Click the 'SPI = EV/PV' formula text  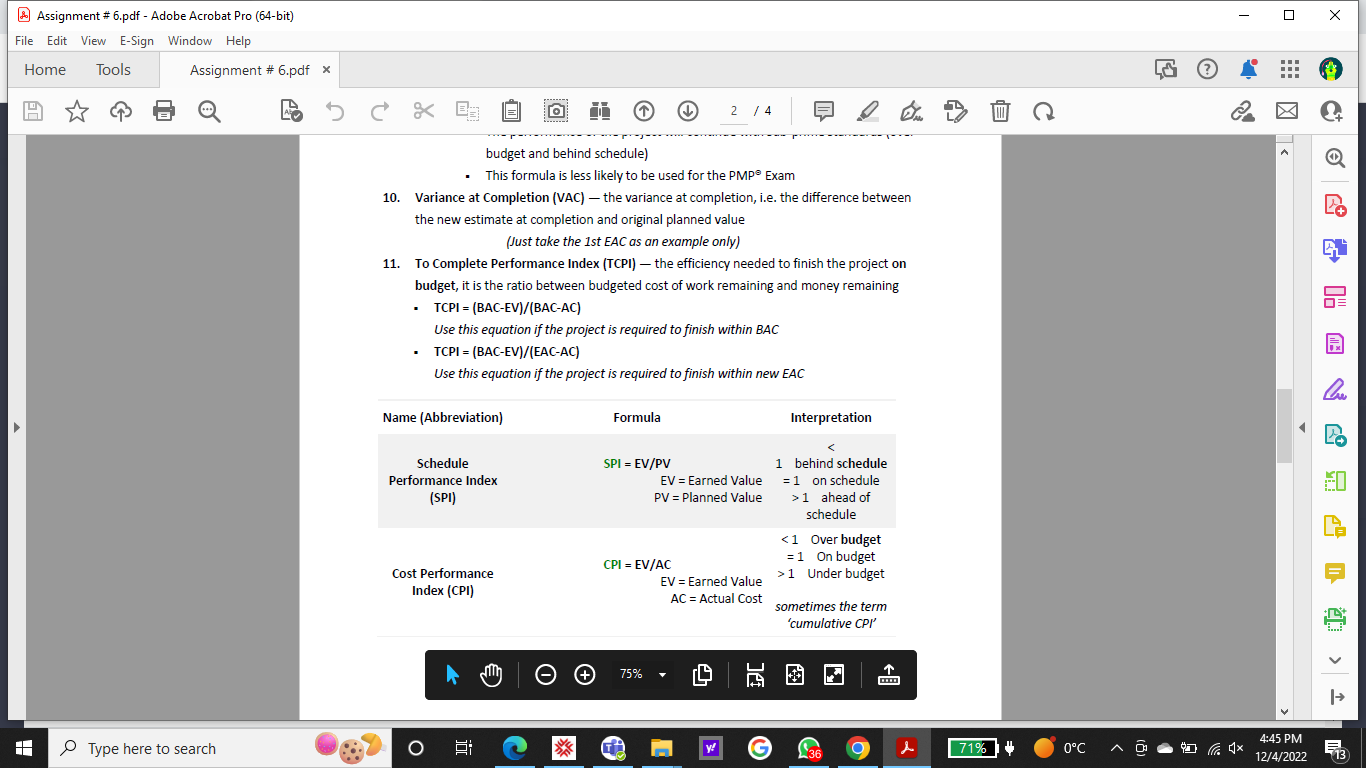click(x=637, y=463)
